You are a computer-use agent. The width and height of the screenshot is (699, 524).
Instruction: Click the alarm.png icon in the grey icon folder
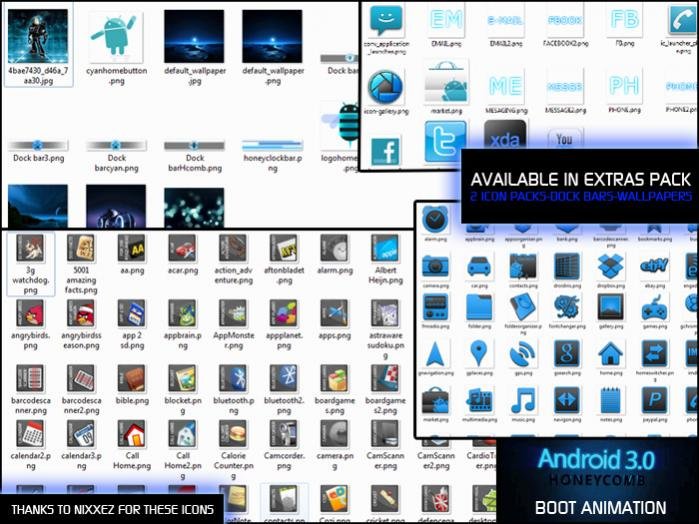(x=334, y=248)
